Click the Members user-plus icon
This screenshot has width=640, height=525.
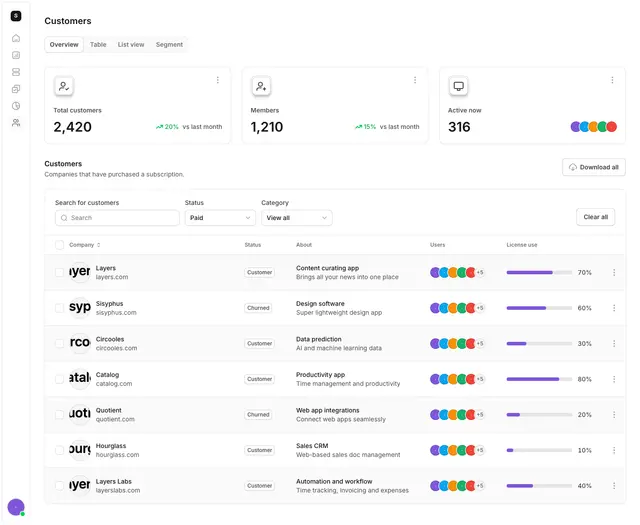pos(261,86)
